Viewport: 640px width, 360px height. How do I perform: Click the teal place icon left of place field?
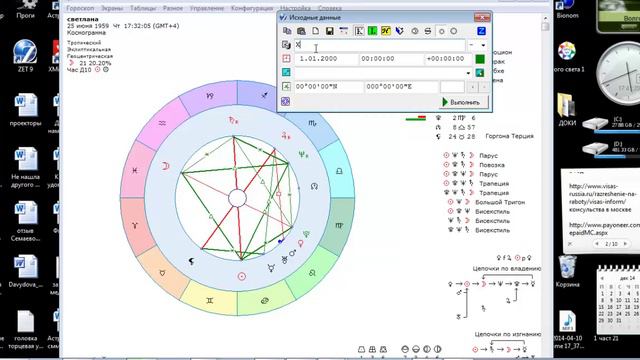pyautogui.click(x=286, y=73)
